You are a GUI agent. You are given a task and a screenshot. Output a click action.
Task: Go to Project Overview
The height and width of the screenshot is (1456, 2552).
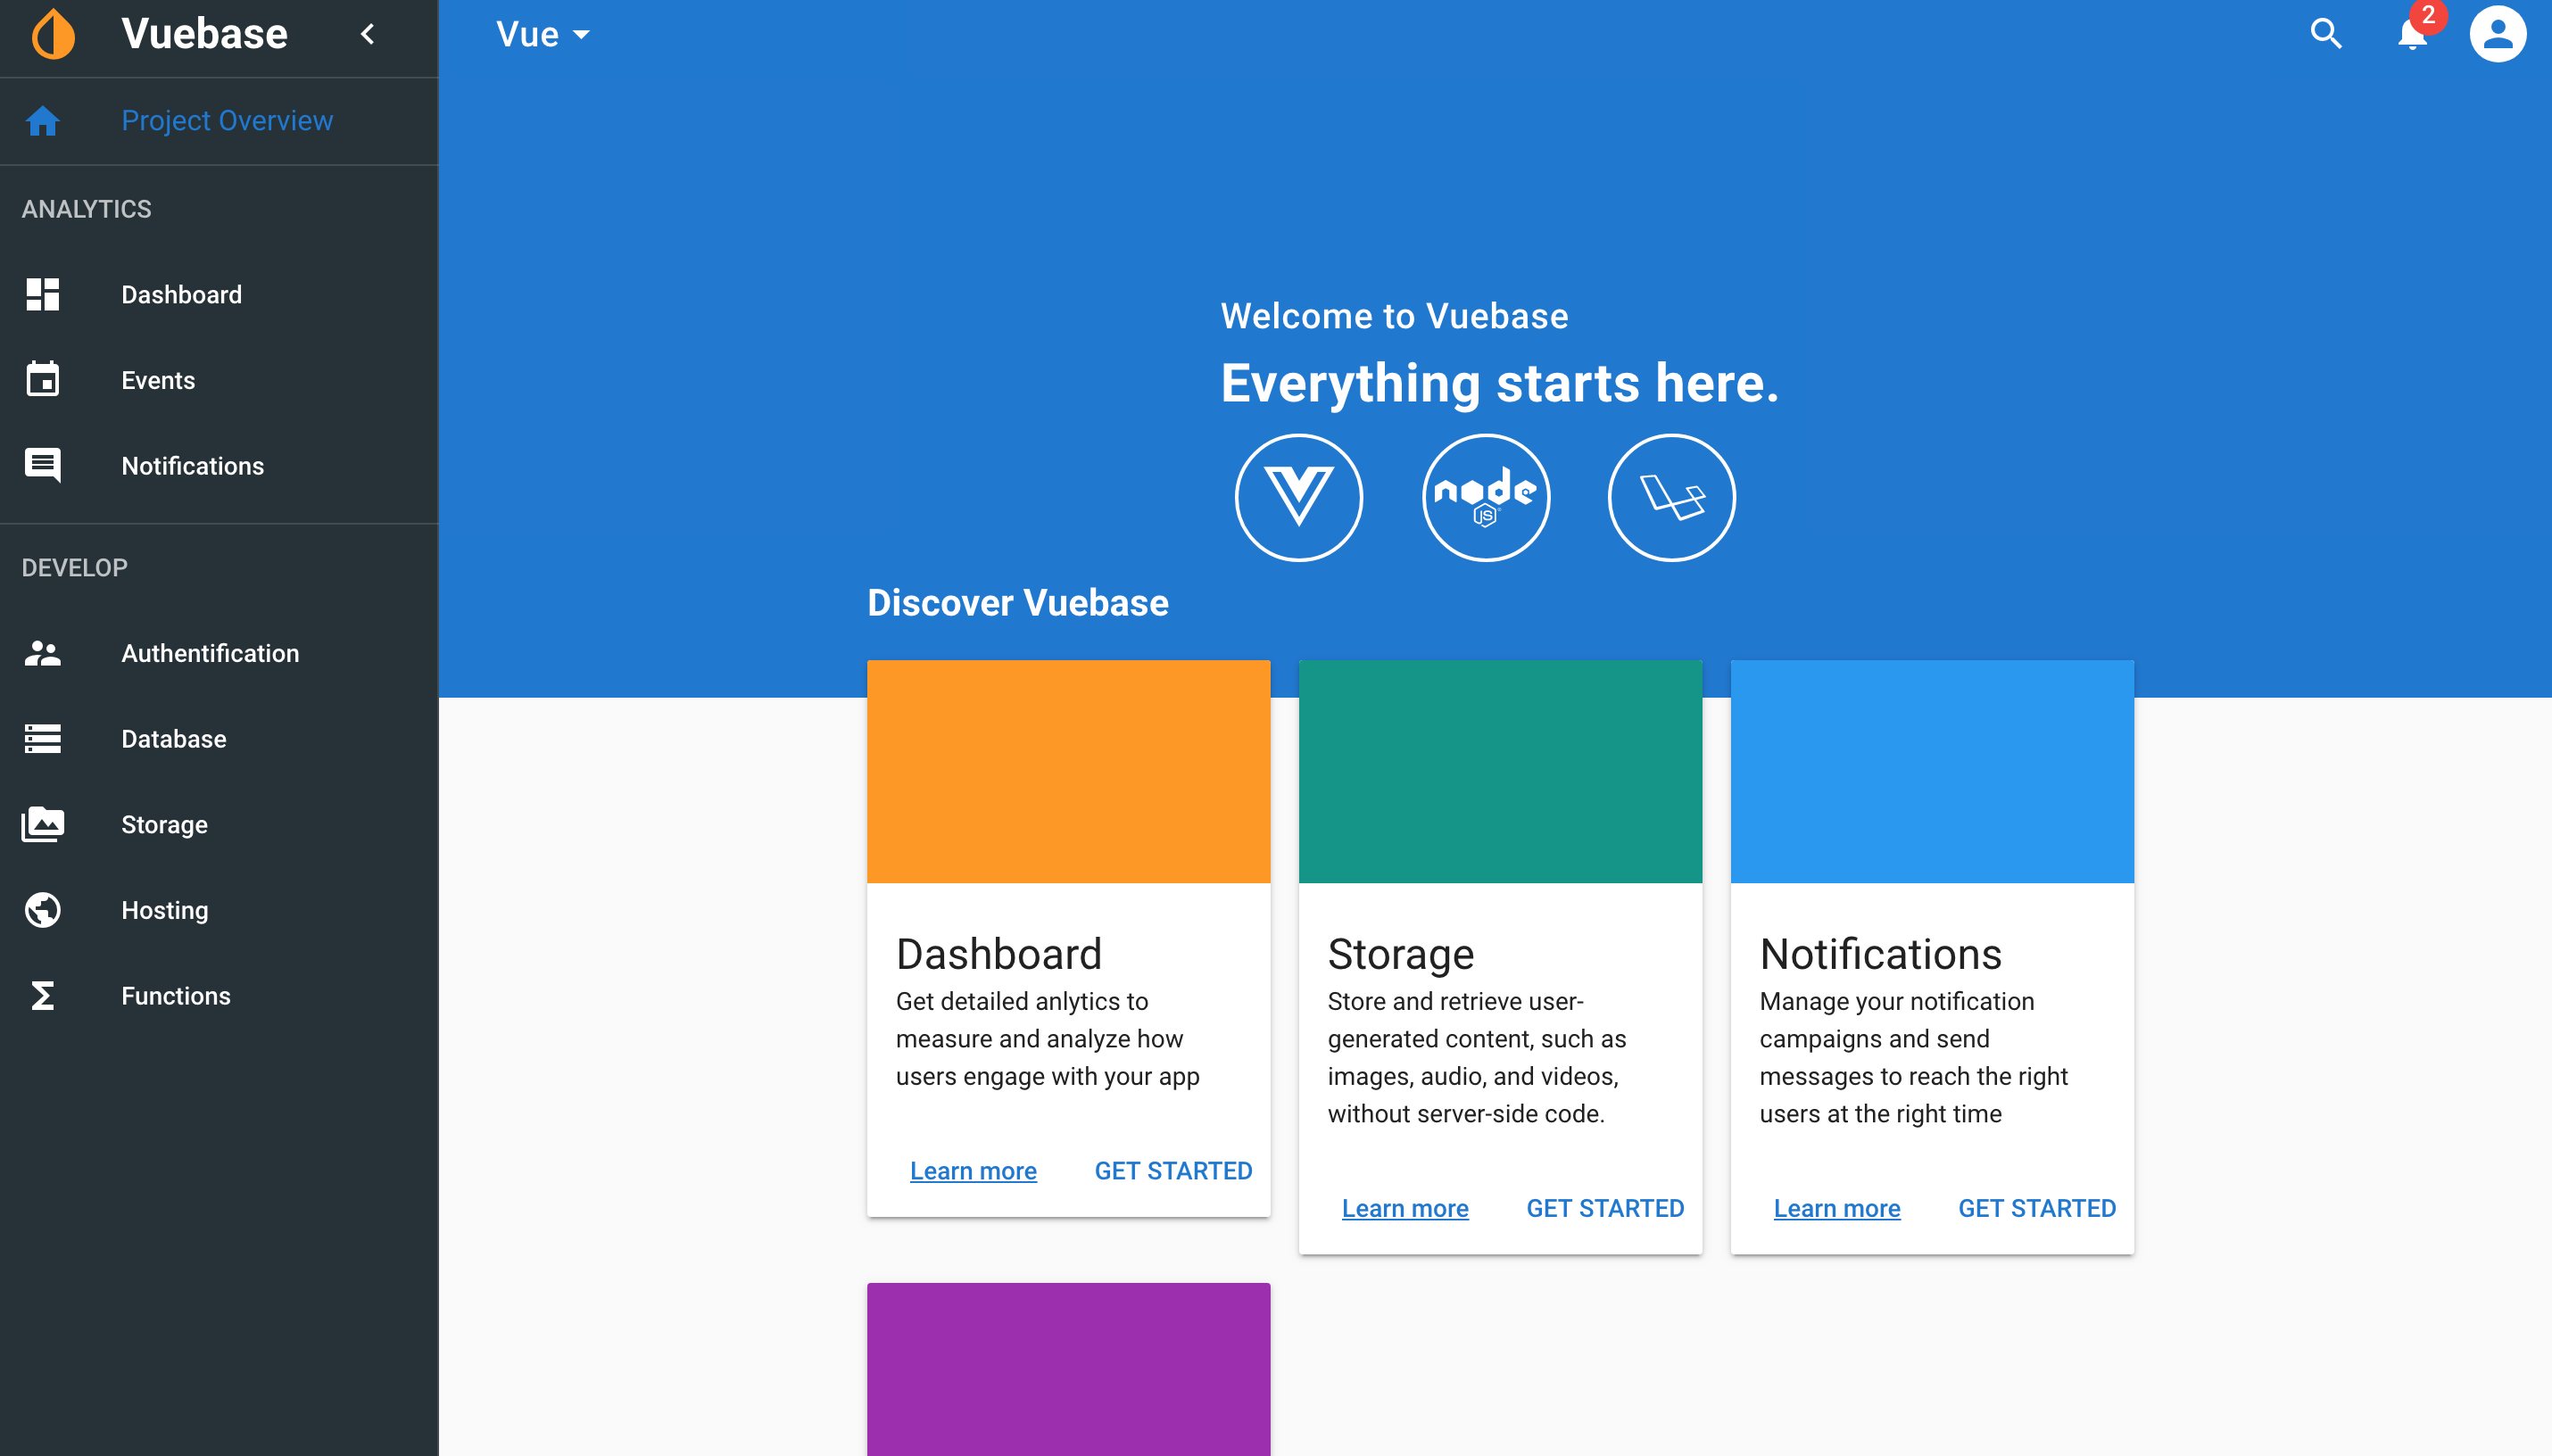point(227,120)
